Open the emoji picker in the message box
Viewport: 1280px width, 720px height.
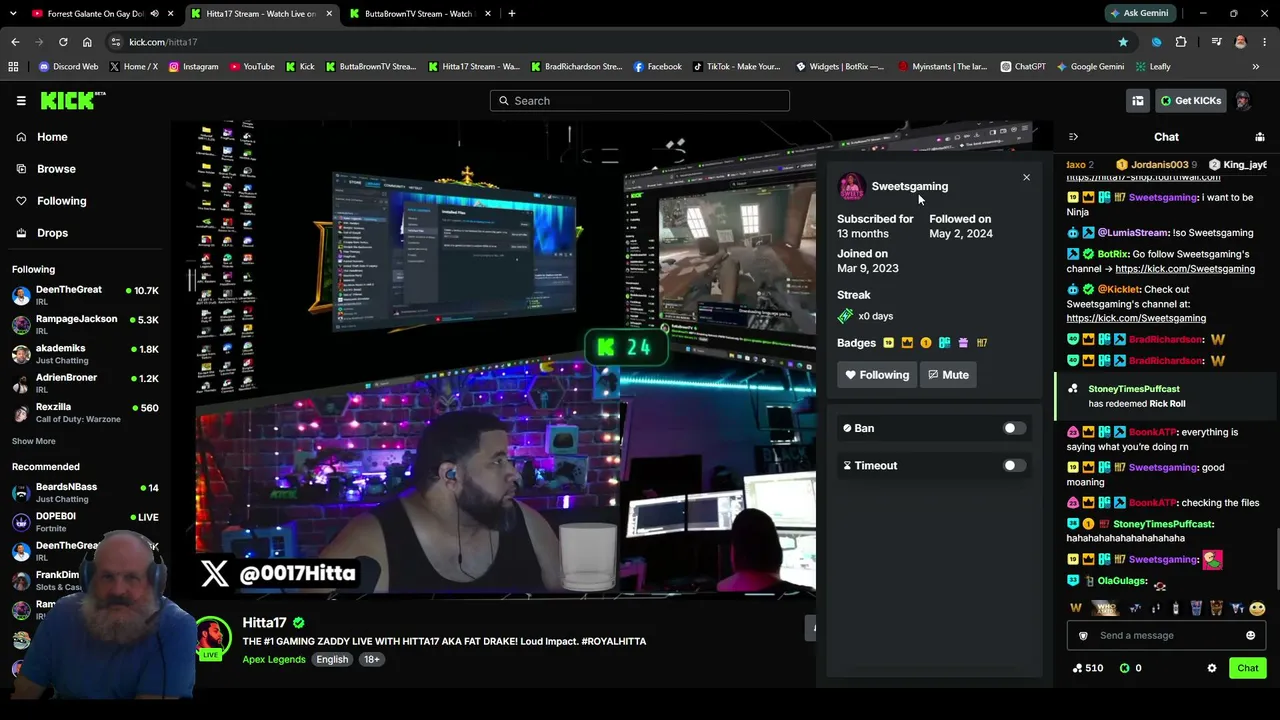pyautogui.click(x=1250, y=635)
